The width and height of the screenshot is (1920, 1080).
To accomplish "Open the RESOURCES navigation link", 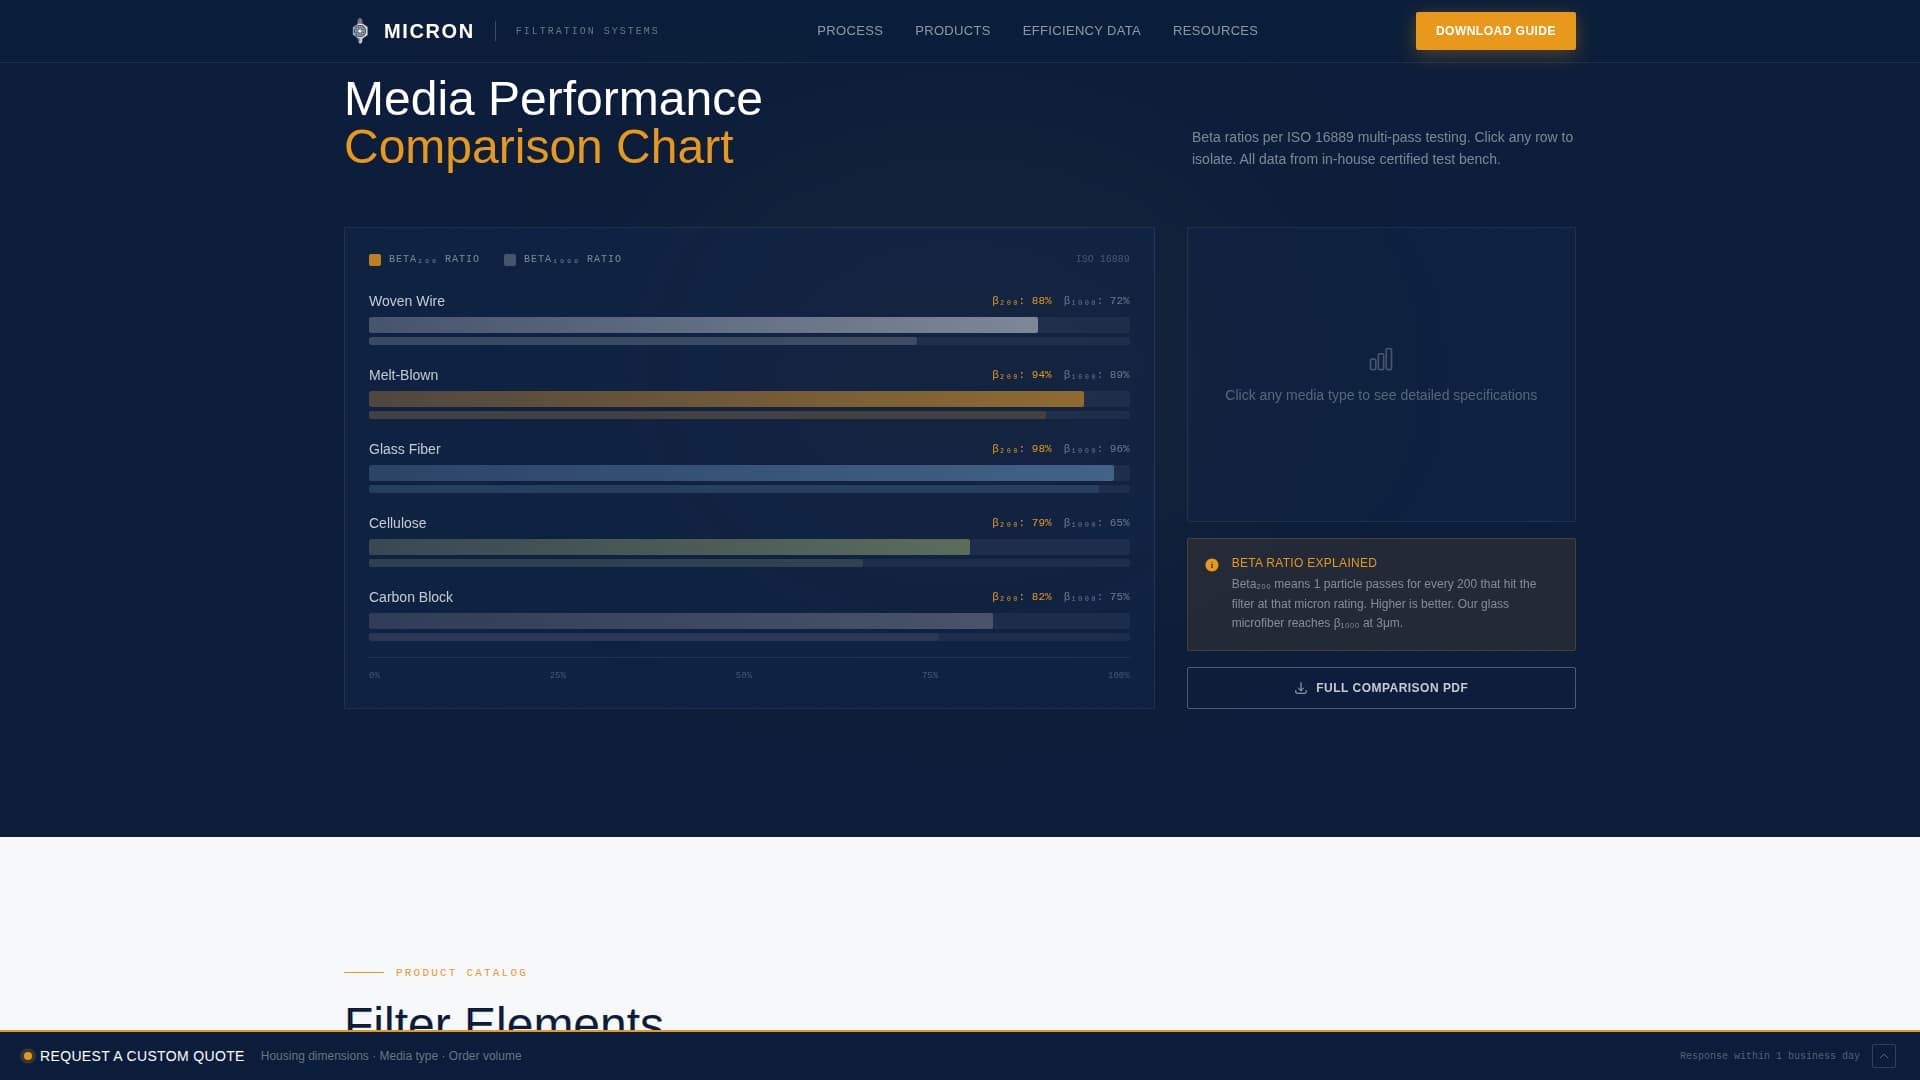I will click(1215, 30).
